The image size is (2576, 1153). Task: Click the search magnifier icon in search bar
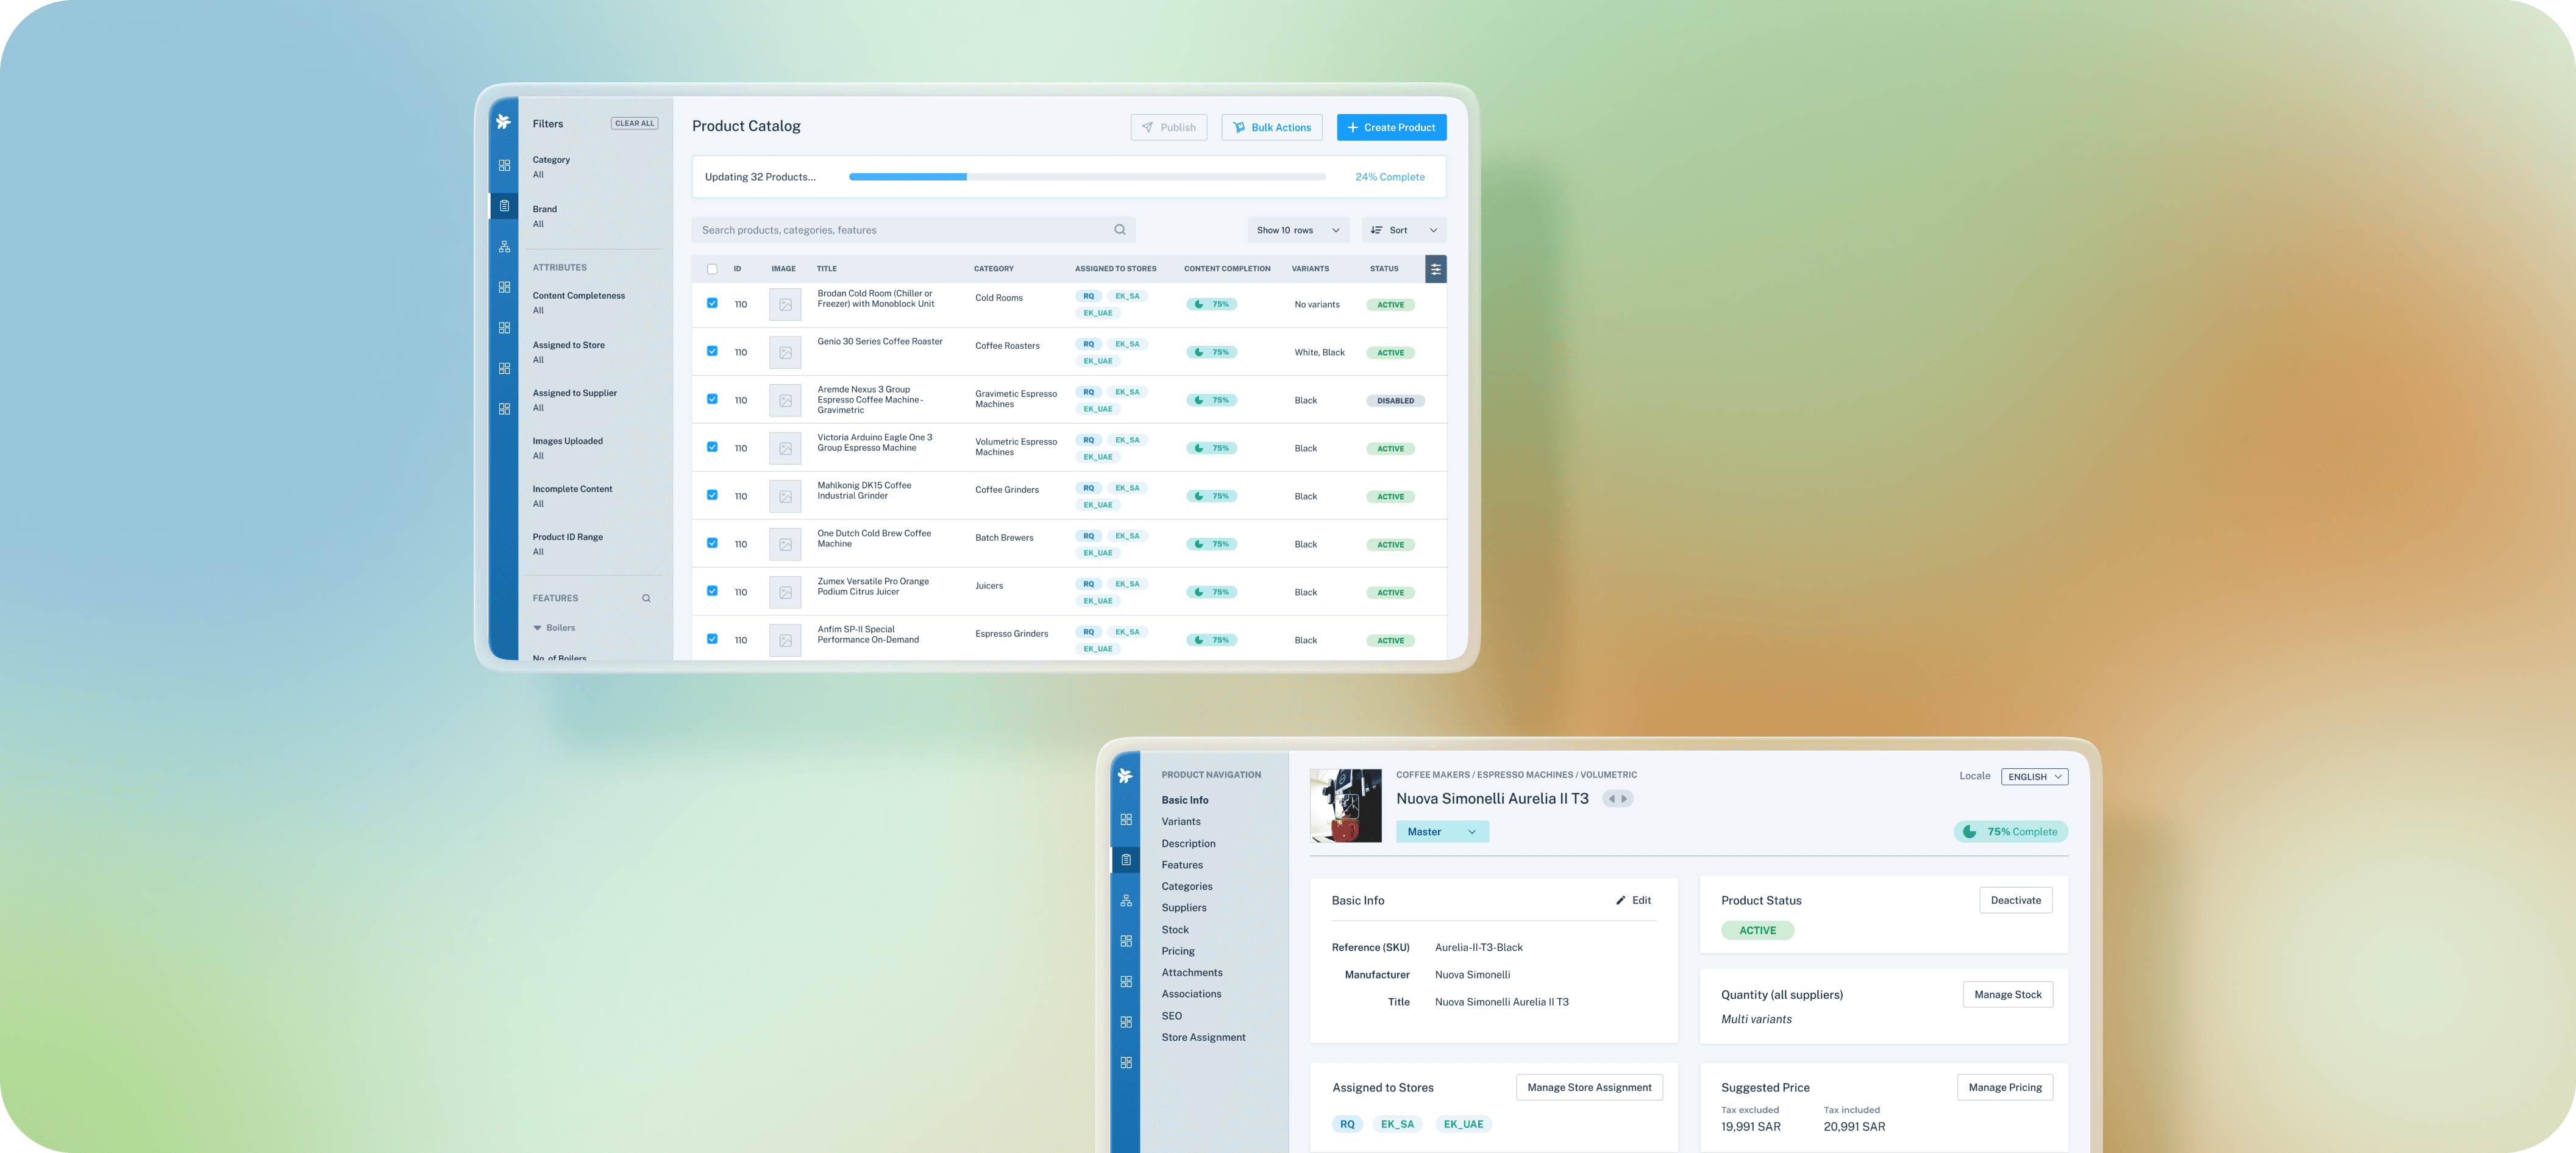1119,230
